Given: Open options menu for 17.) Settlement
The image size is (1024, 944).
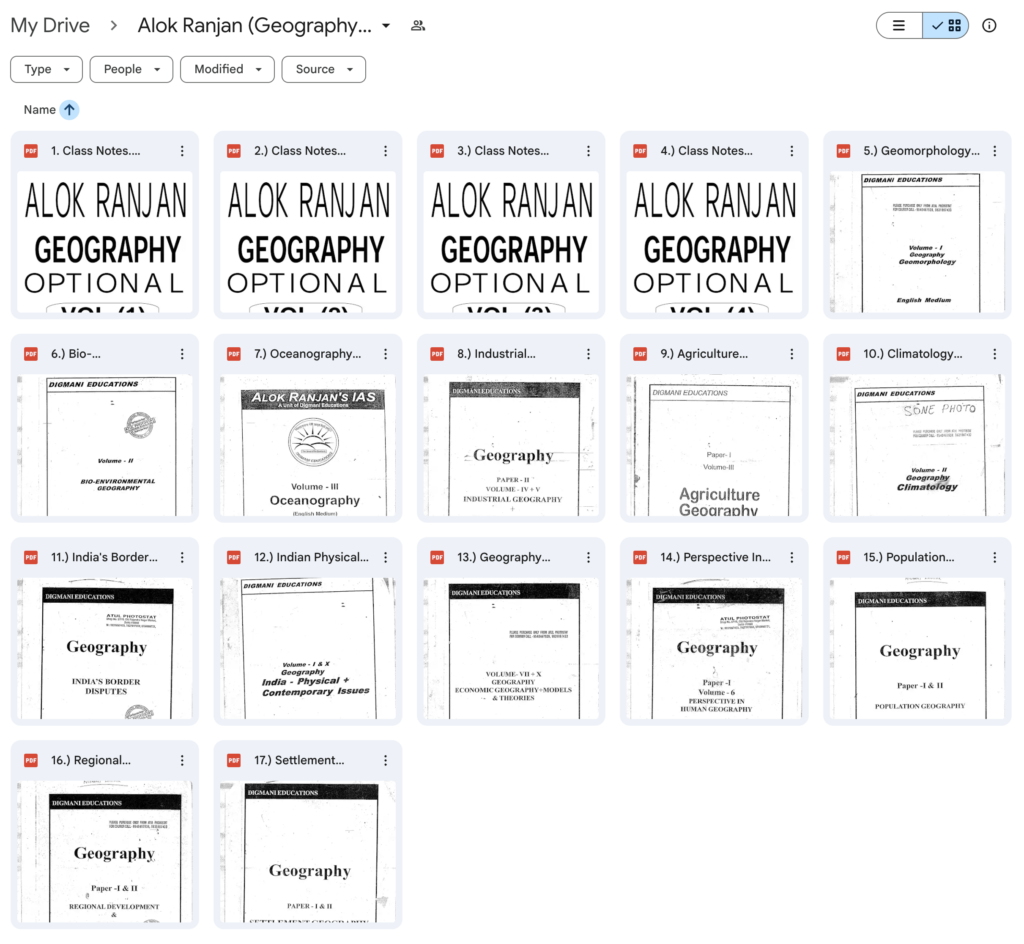Looking at the screenshot, I should click(x=385, y=759).
